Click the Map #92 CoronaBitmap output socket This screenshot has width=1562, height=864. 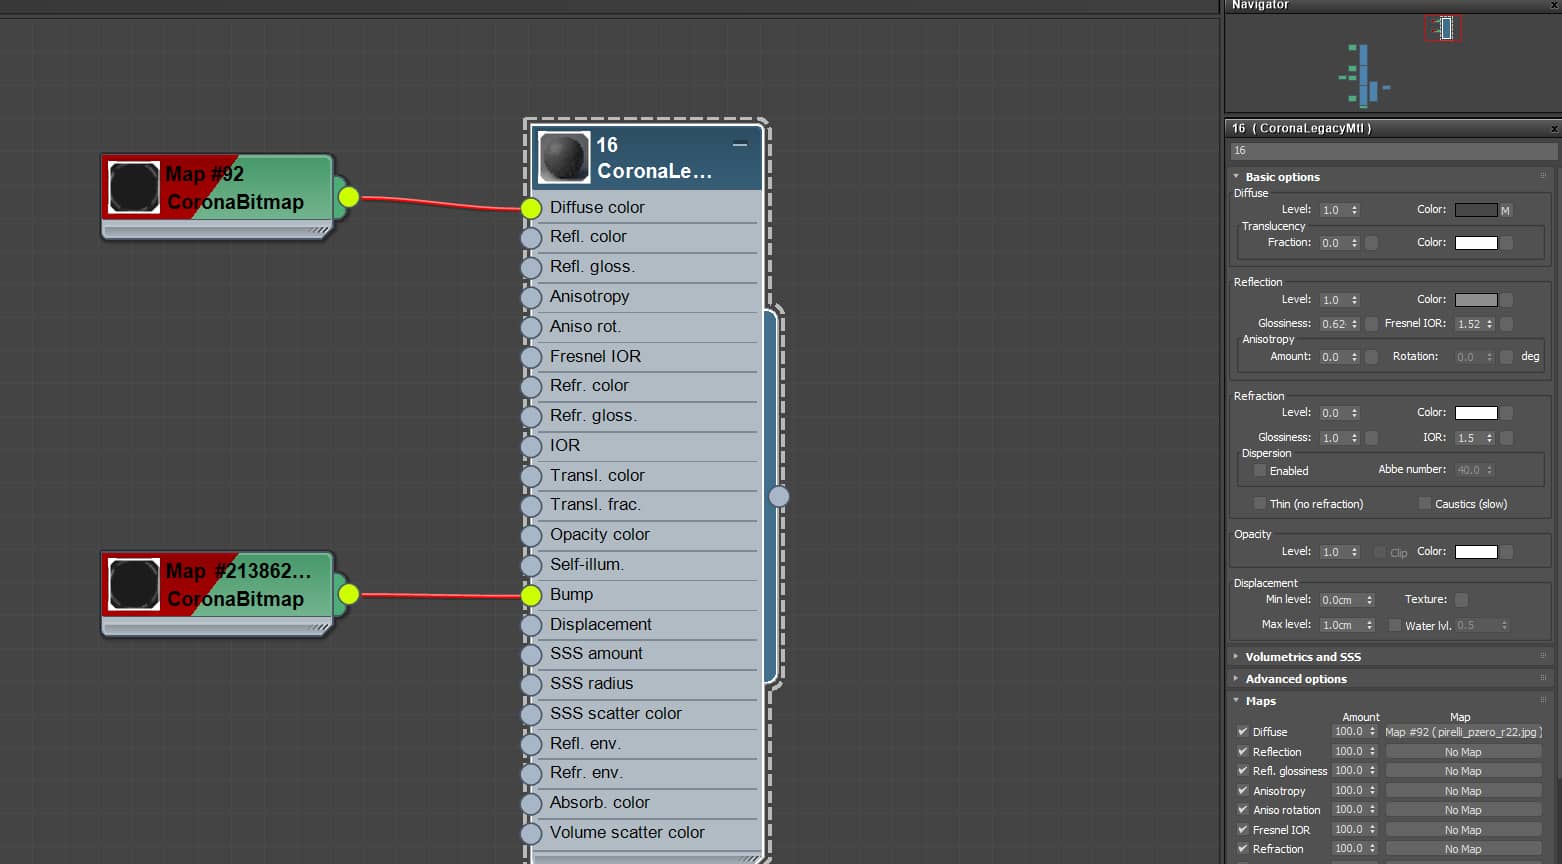click(x=348, y=197)
